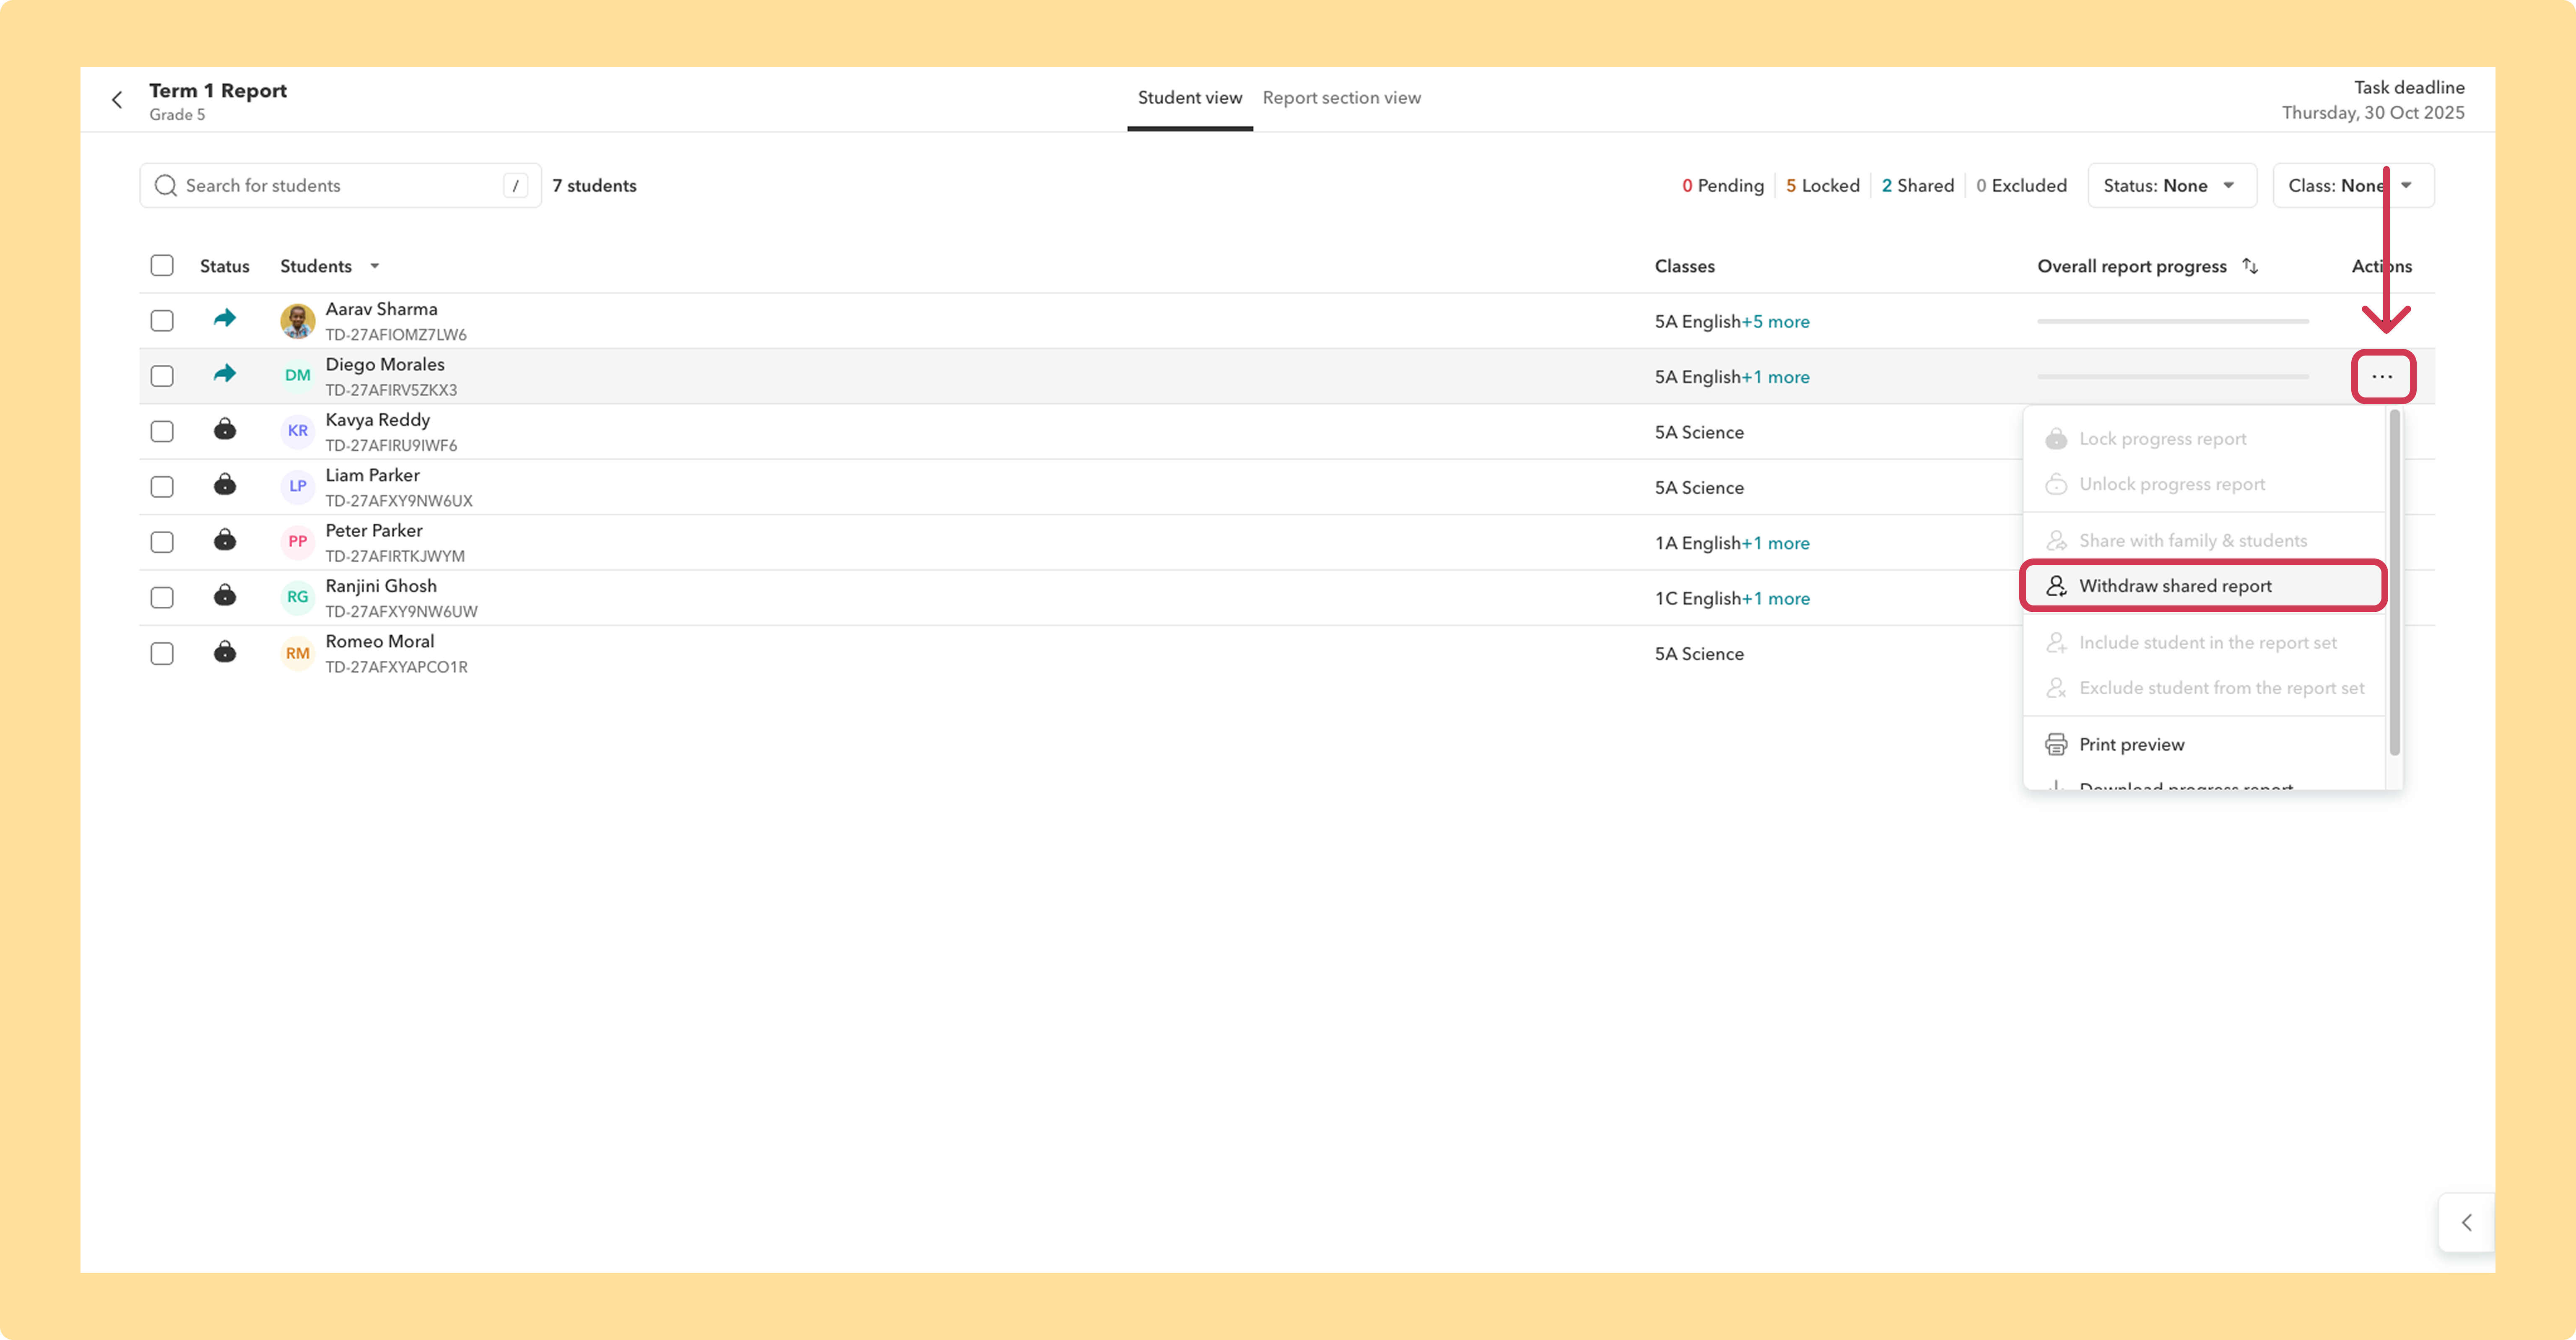Focus the Search for students field

tap(340, 186)
